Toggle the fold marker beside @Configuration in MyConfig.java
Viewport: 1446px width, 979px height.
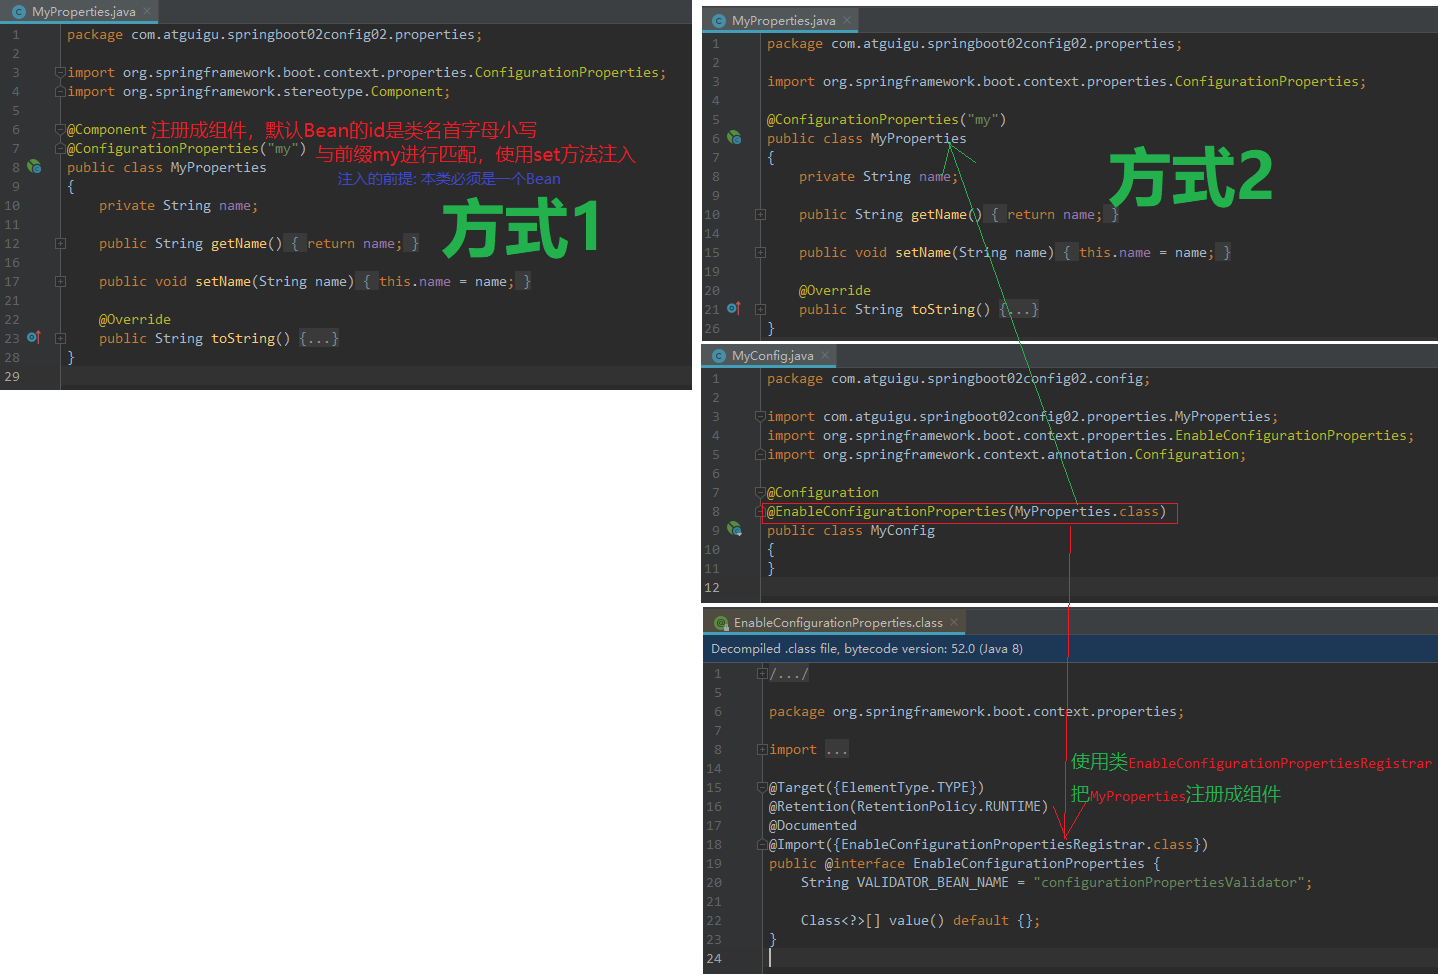(x=760, y=492)
